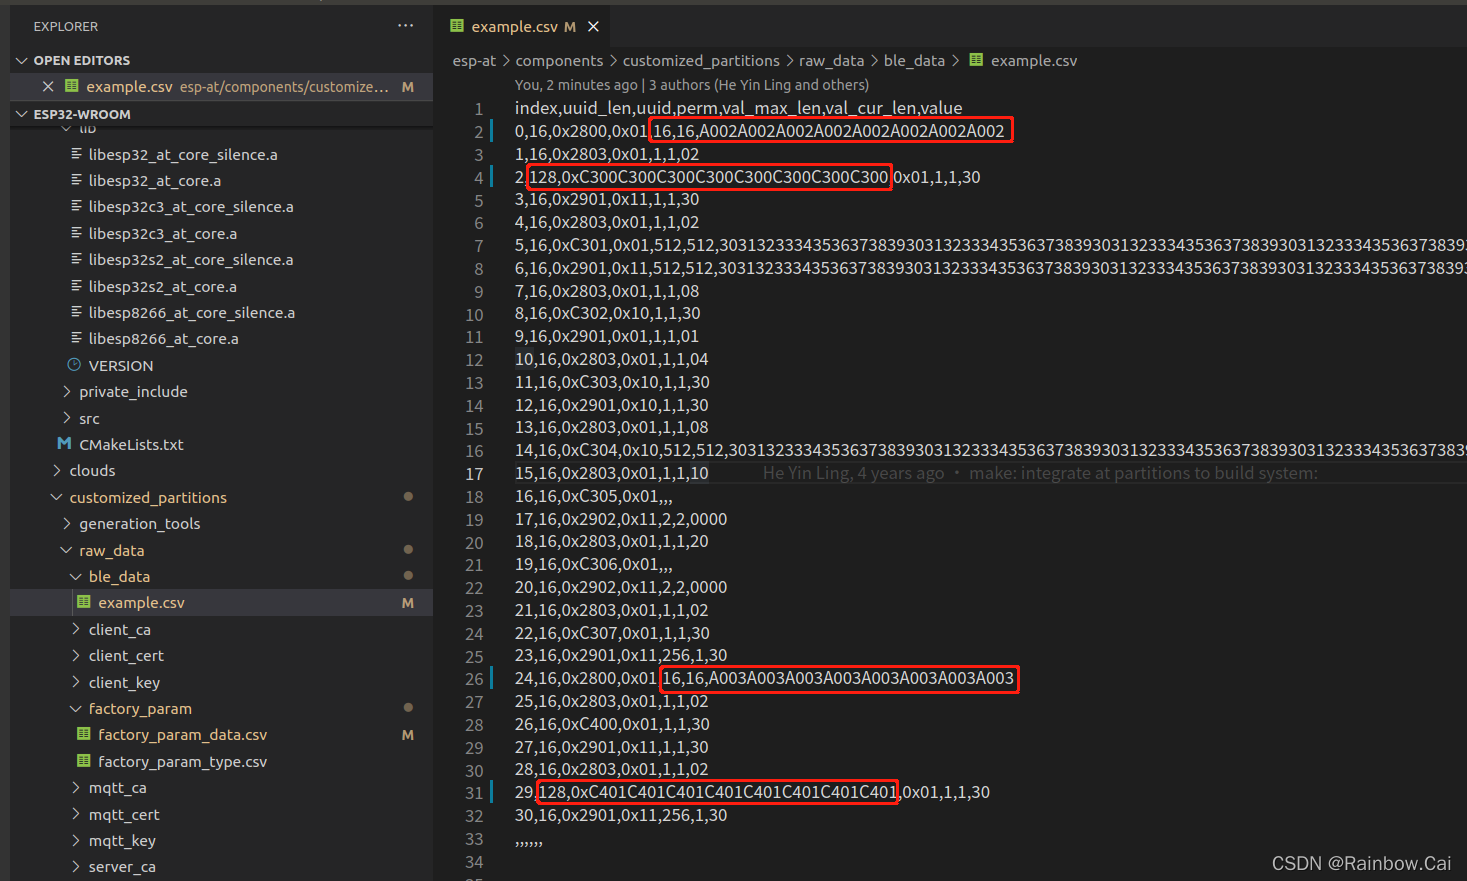This screenshot has width=1467, height=881.
Task: Click the CSV icon beside example.csv in Open Editors
Action: (x=72, y=87)
